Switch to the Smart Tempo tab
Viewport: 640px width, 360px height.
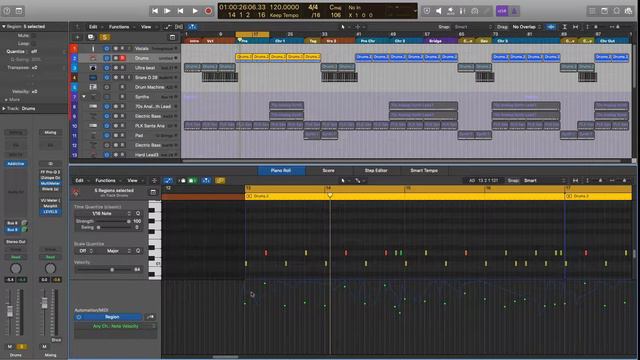click(x=424, y=171)
